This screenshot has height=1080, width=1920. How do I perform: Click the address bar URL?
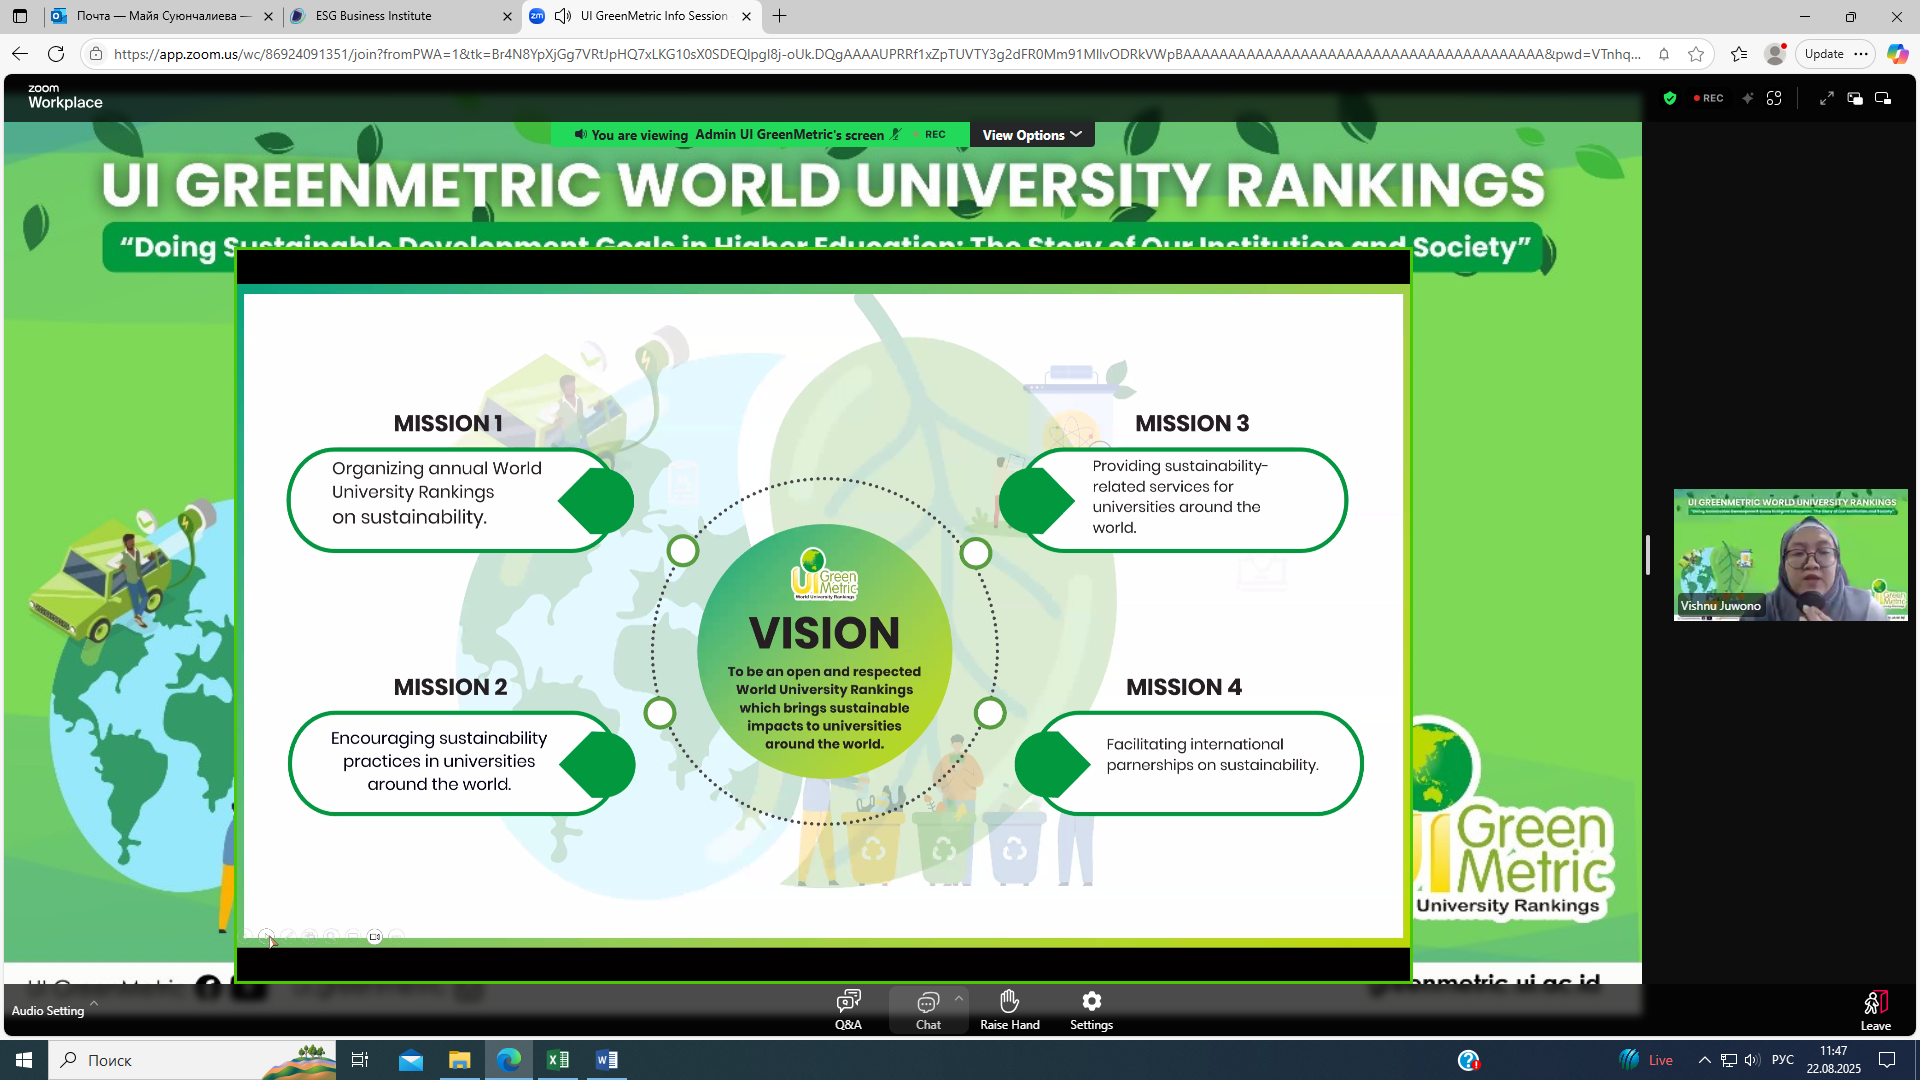(x=876, y=54)
